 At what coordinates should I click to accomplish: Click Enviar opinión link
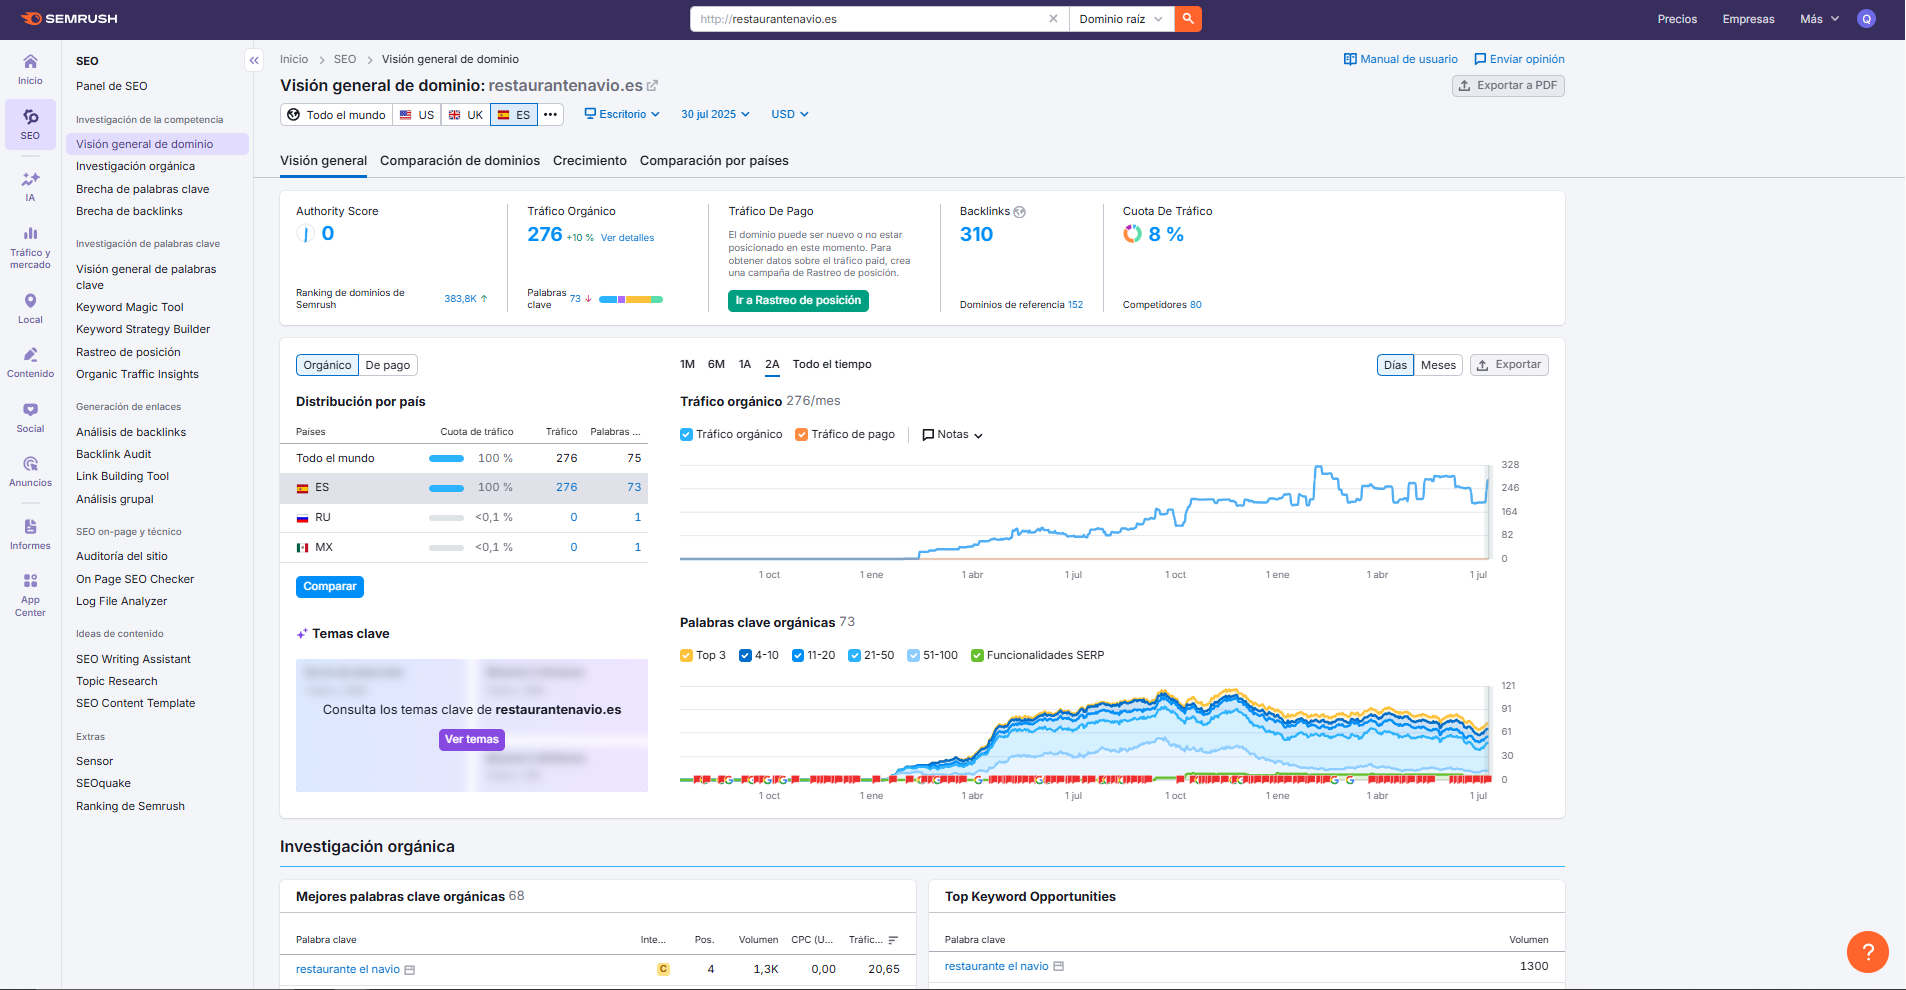pyautogui.click(x=1519, y=59)
